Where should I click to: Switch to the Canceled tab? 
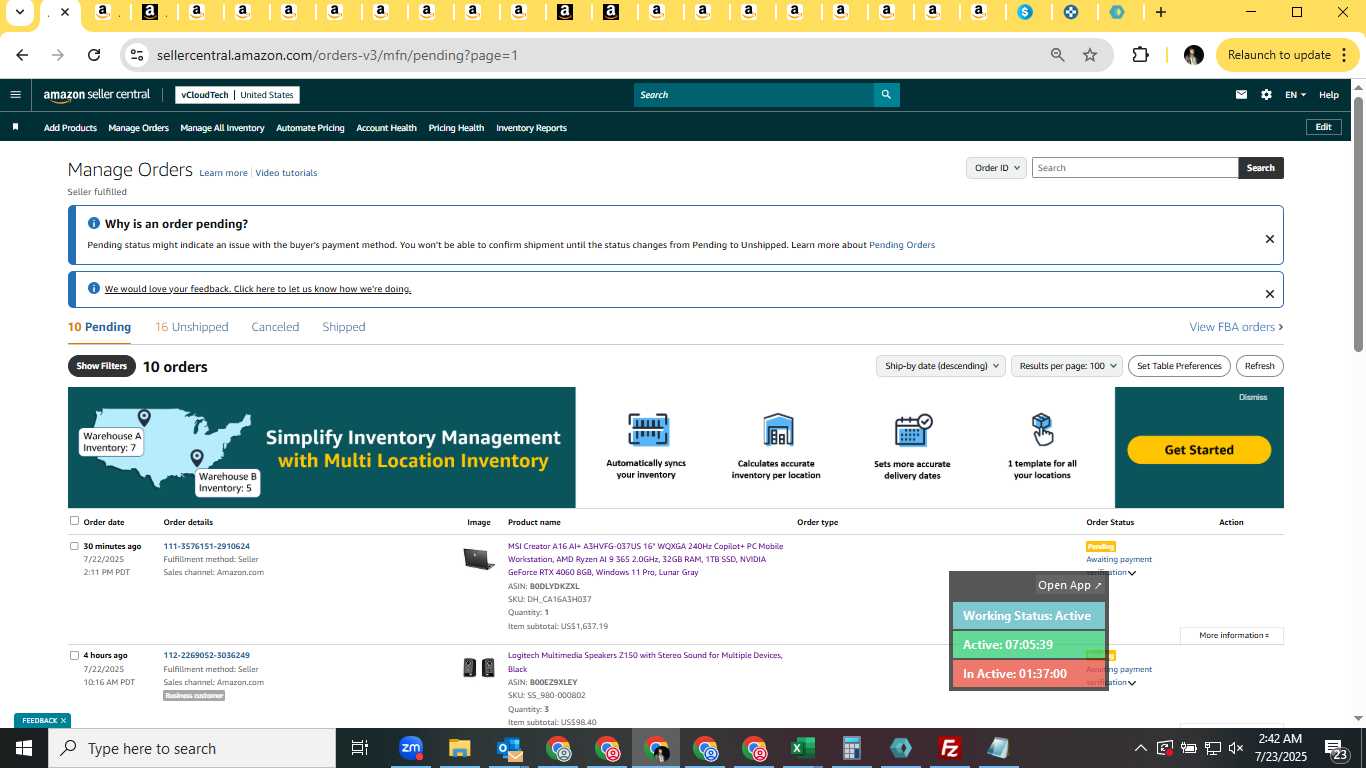[275, 327]
